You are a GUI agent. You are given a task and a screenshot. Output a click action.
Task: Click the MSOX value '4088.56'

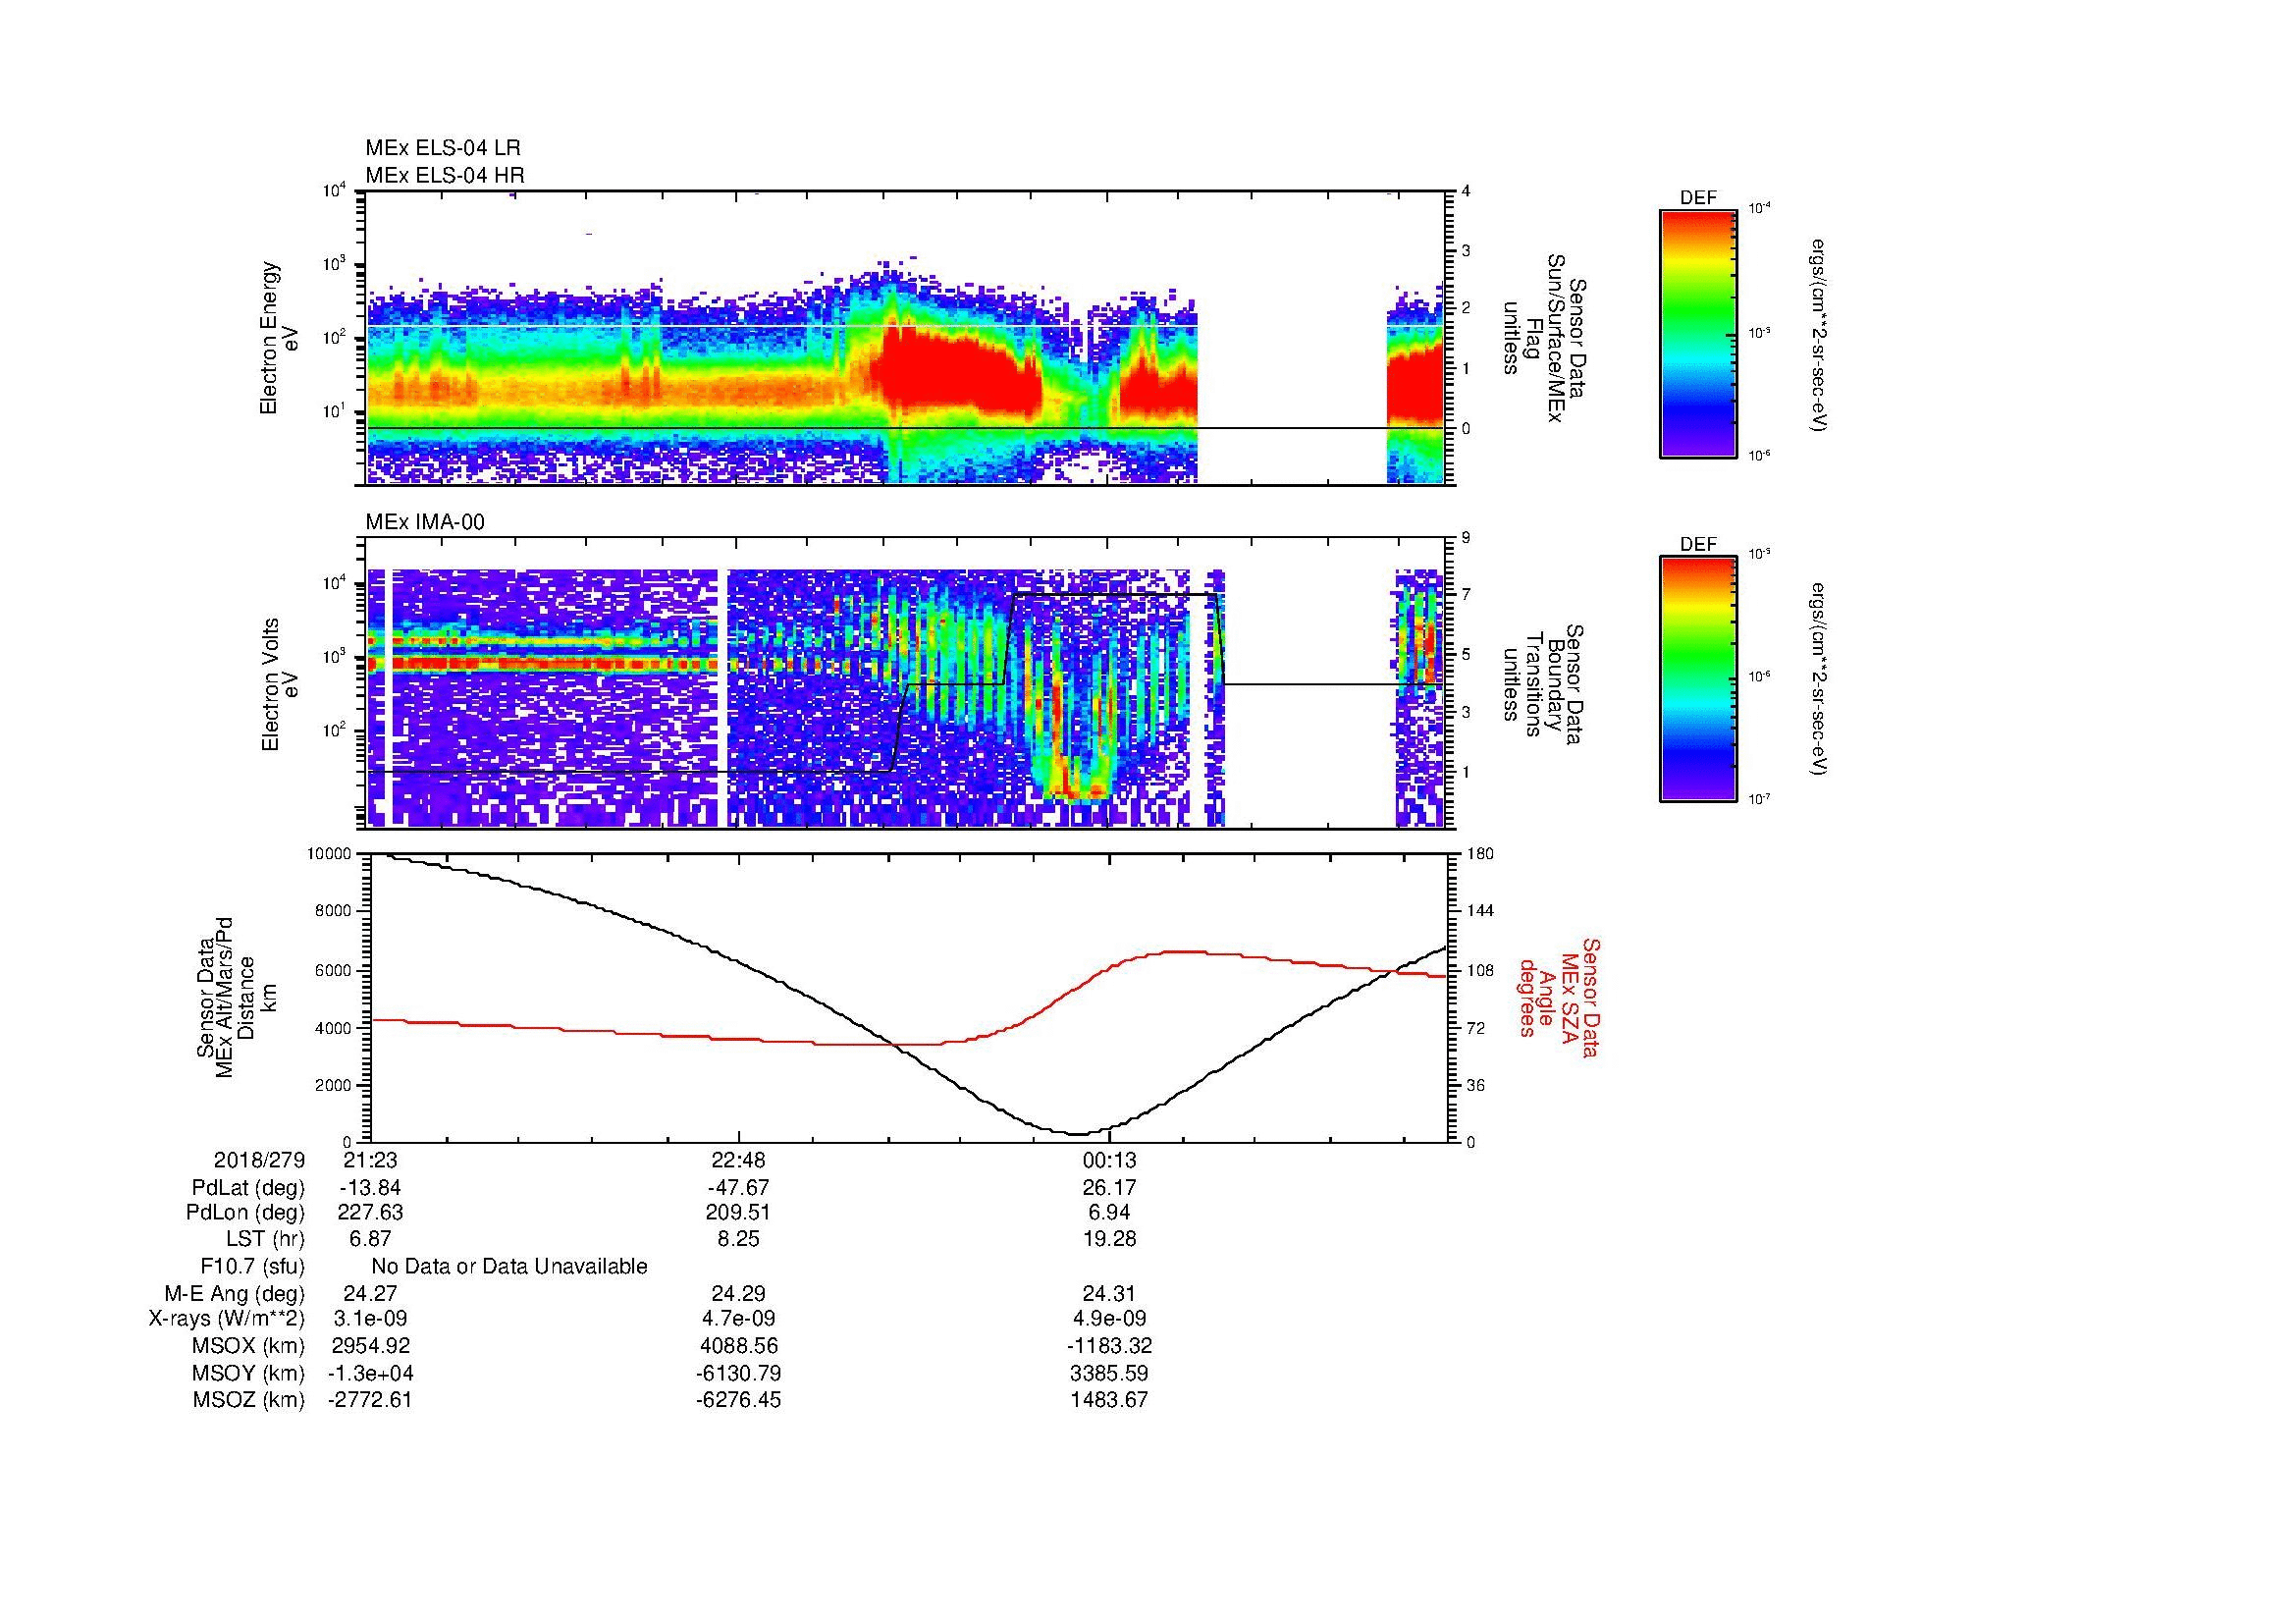(x=738, y=1346)
